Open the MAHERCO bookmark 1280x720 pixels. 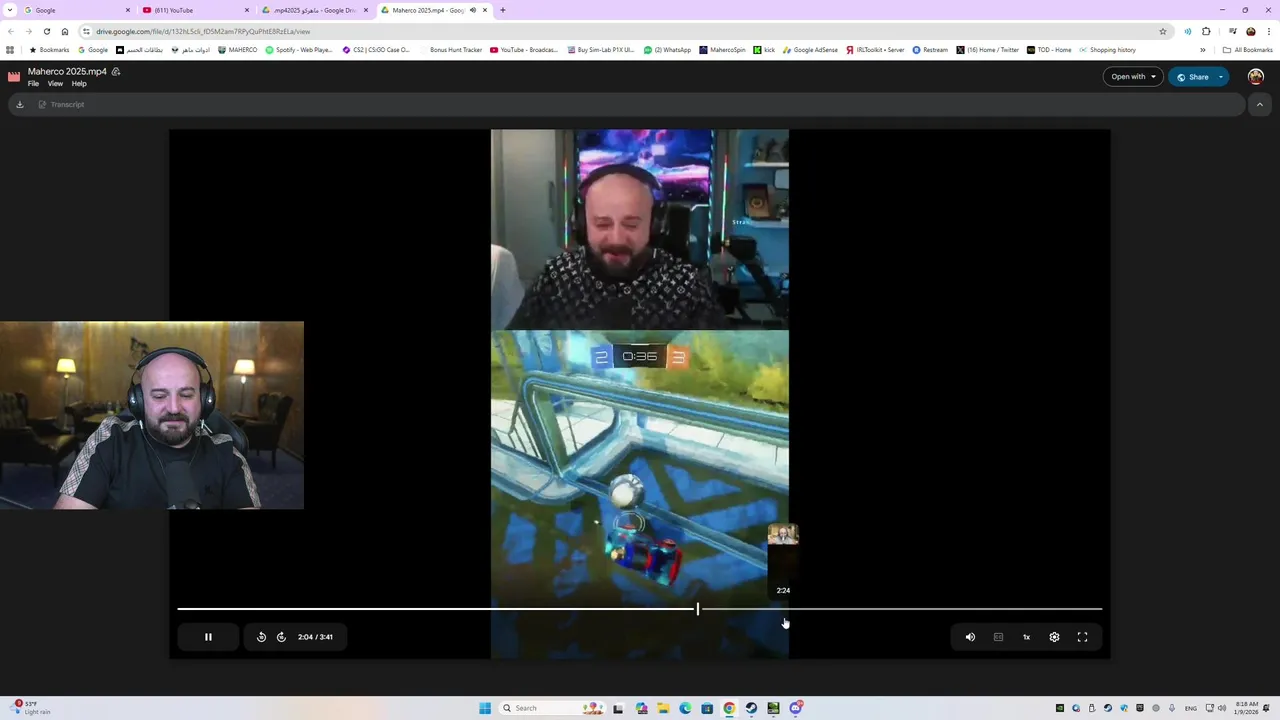(x=236, y=50)
